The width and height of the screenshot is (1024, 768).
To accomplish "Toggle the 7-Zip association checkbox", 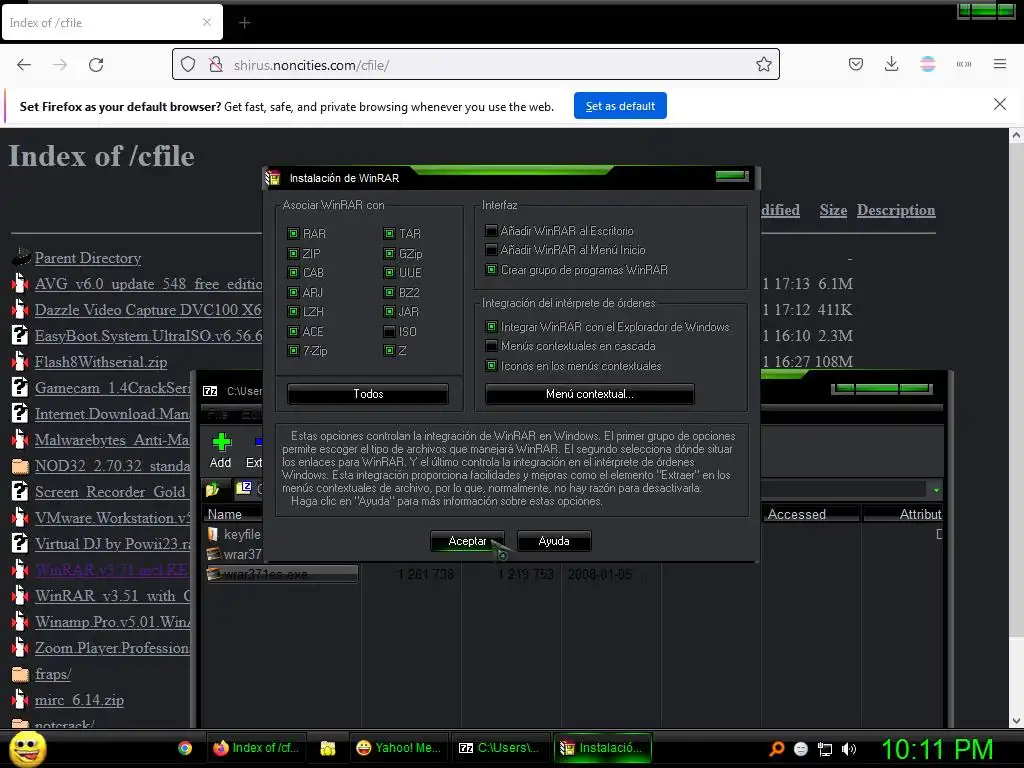I will [293, 351].
